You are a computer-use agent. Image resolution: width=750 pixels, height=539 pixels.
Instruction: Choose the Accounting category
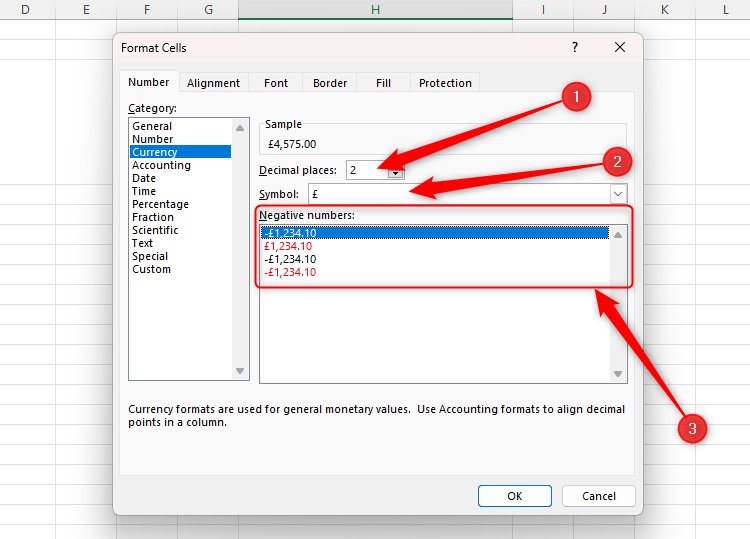tap(181, 165)
